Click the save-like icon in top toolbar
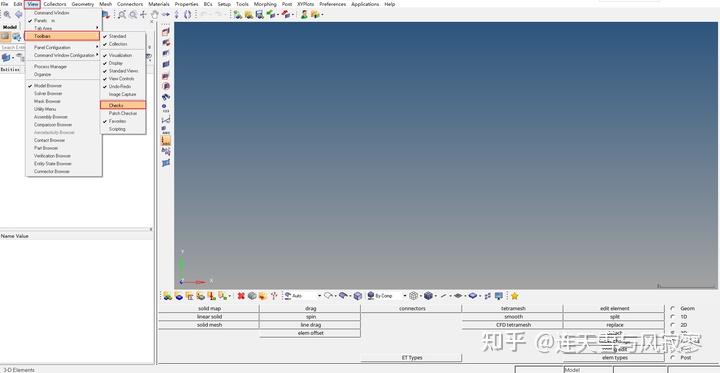This screenshot has height=373, width=720. click(x=259, y=14)
